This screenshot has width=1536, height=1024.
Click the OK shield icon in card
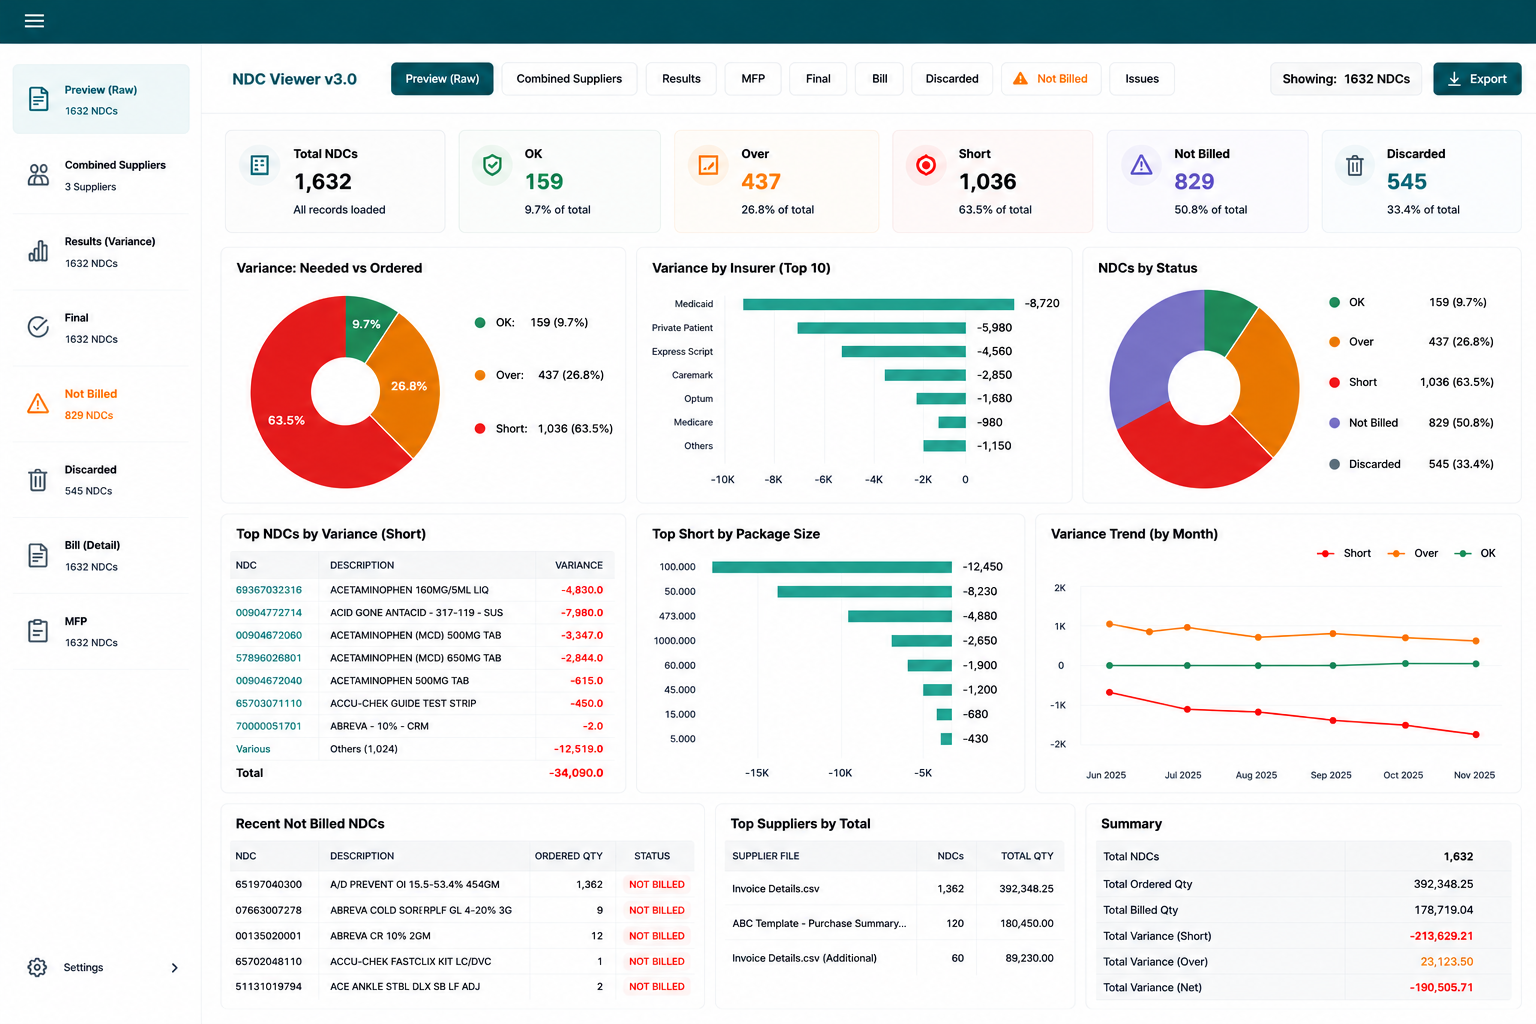tap(492, 166)
